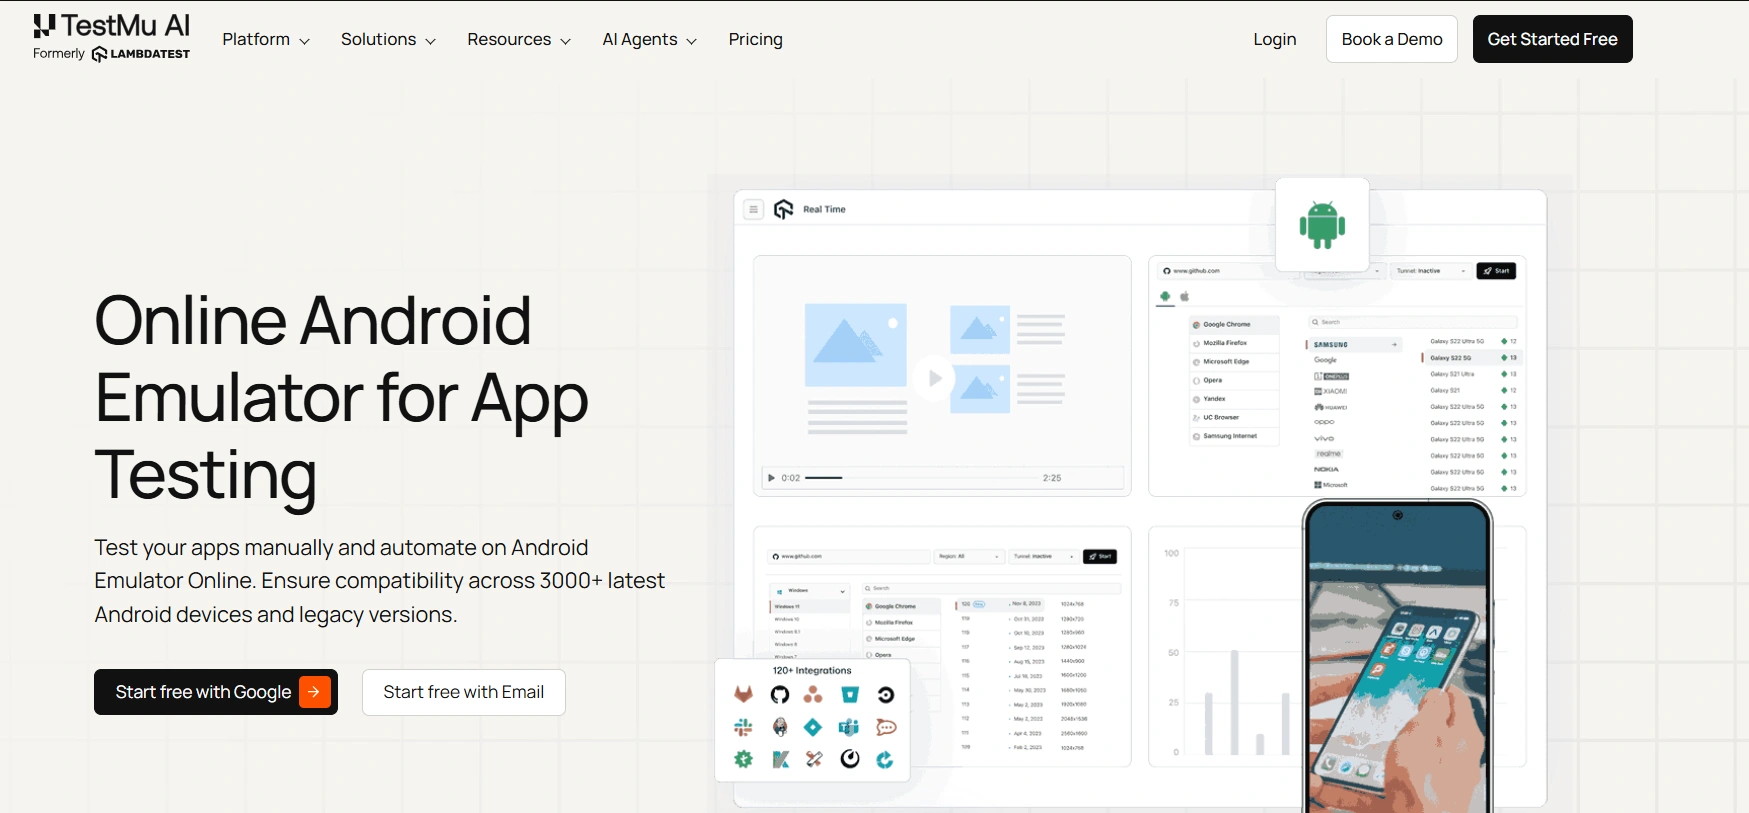
Task: Click the orange arrow on Start free with Google
Action: pyautogui.click(x=314, y=692)
